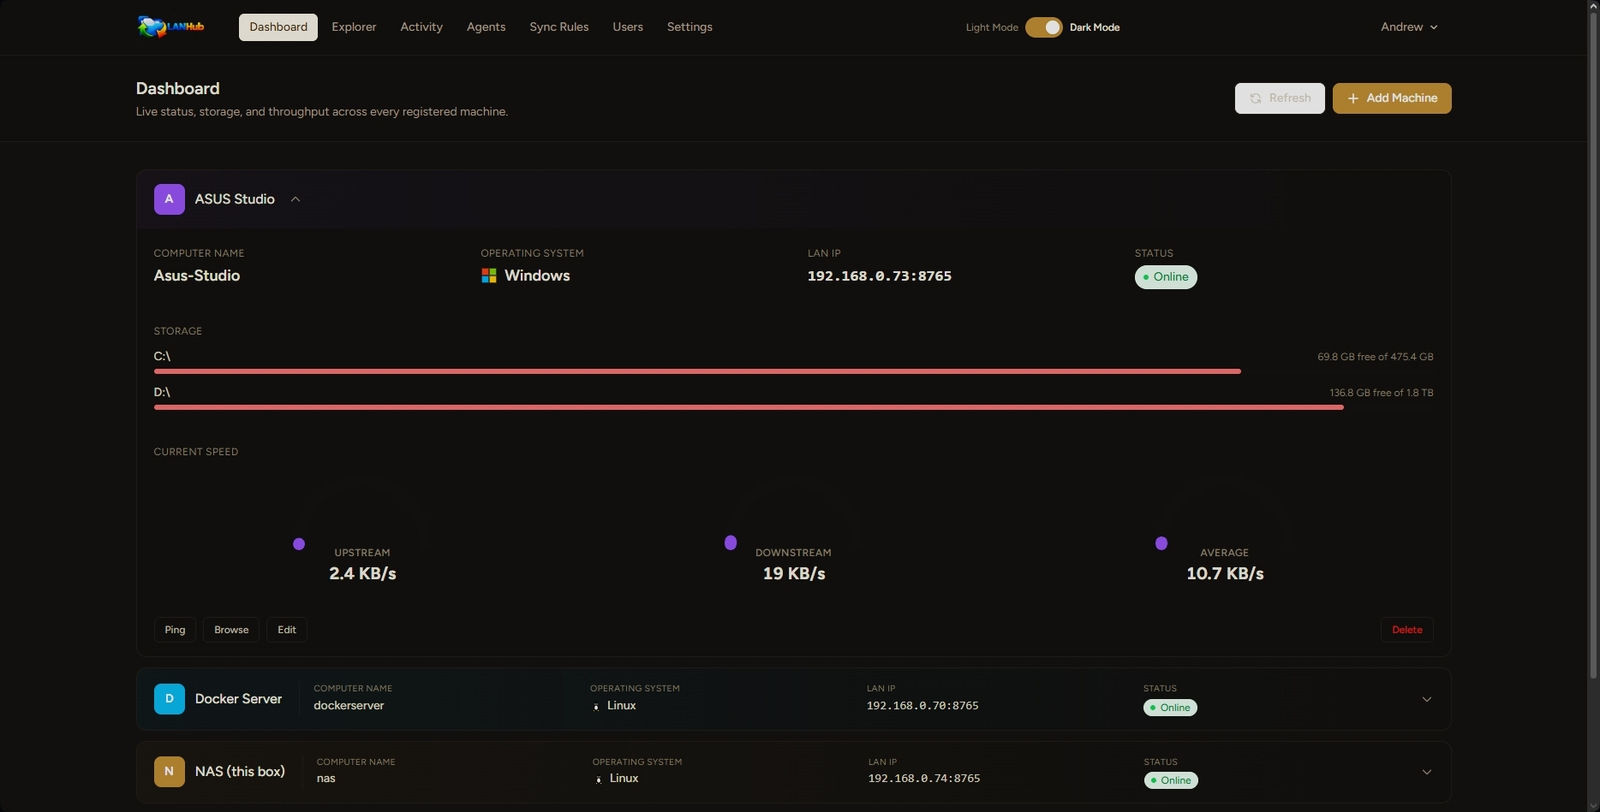Image resolution: width=1600 pixels, height=812 pixels.
Task: Collapse the ASUS Studio machine card
Action: (x=295, y=199)
